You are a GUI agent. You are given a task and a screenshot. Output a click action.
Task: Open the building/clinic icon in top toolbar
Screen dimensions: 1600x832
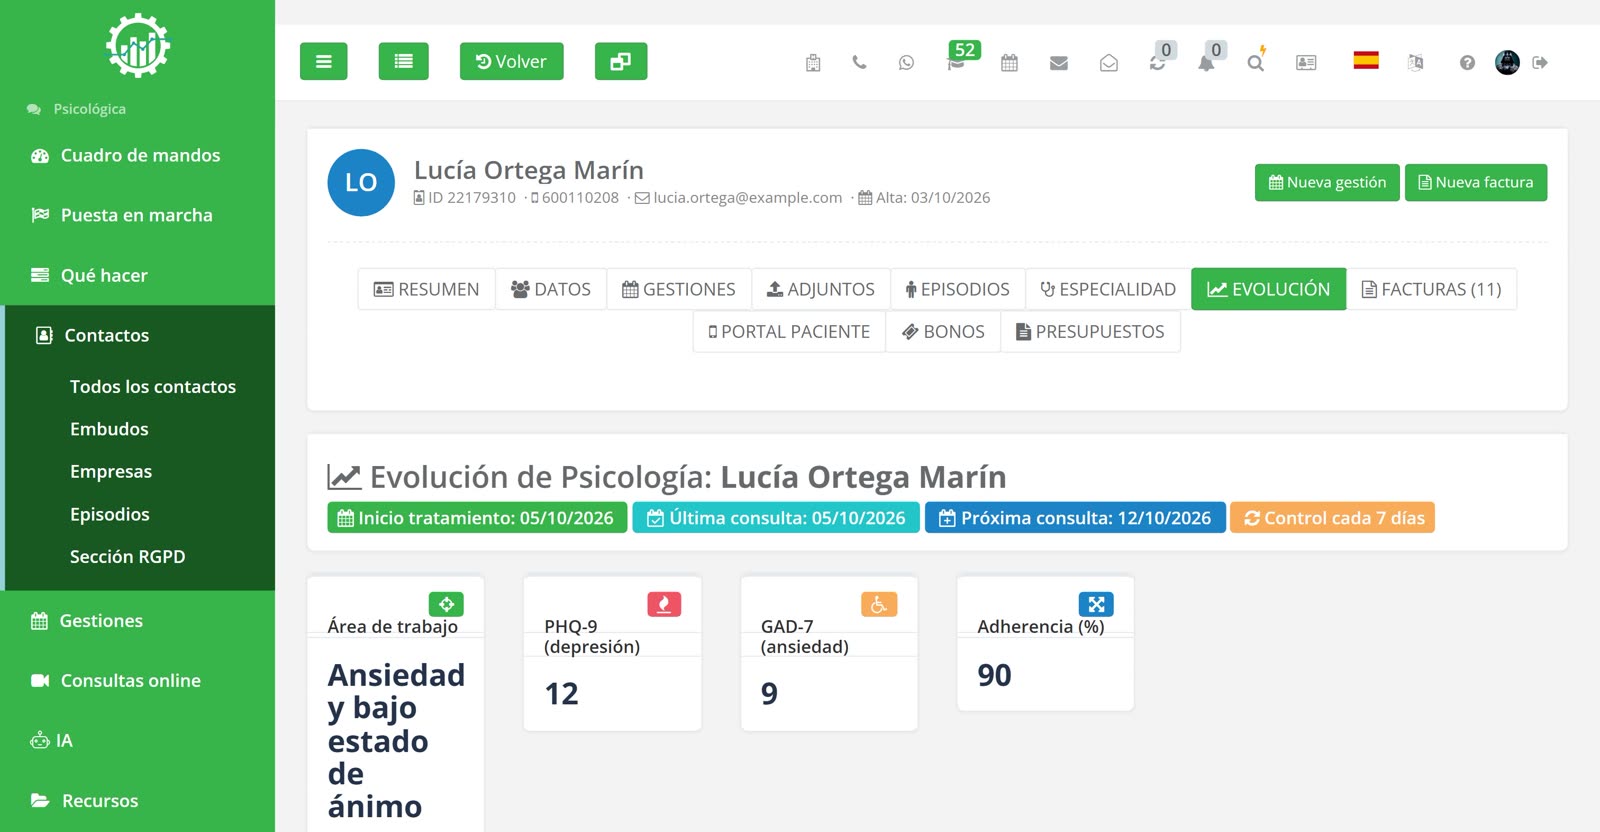[813, 63]
